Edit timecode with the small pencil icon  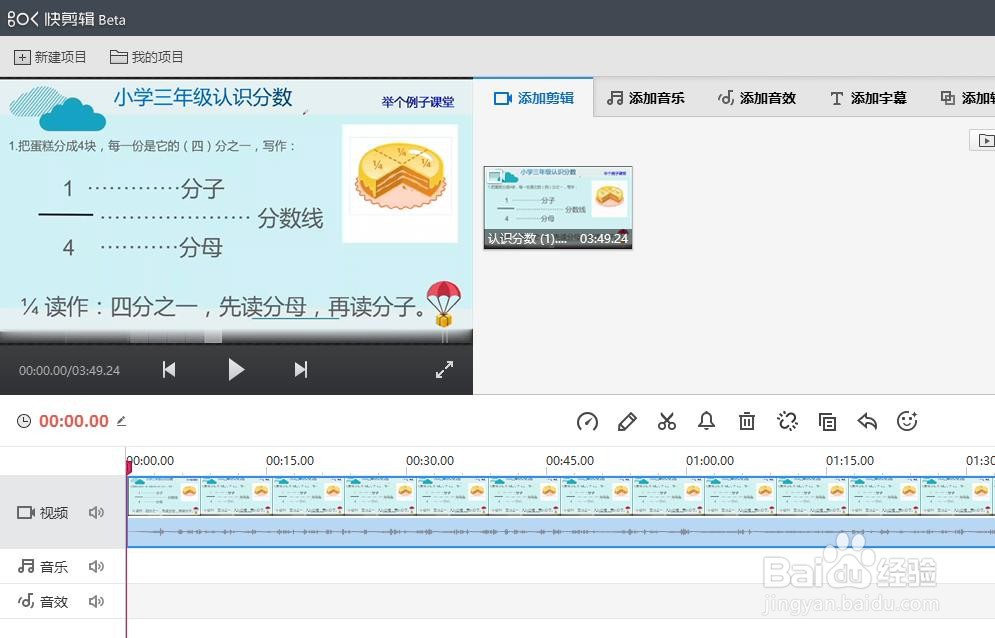(121, 421)
